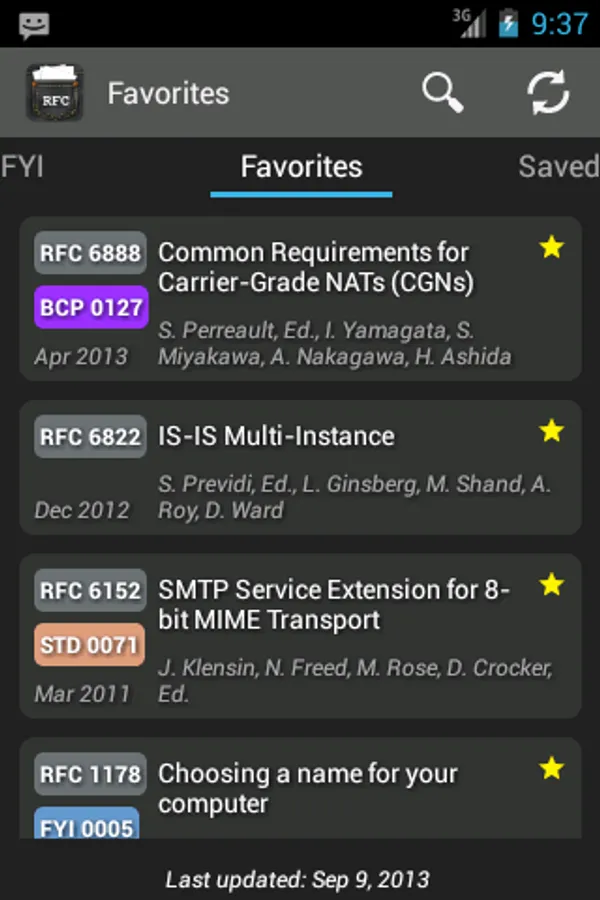Toggle the favorite star on RFC 1178

552,768
